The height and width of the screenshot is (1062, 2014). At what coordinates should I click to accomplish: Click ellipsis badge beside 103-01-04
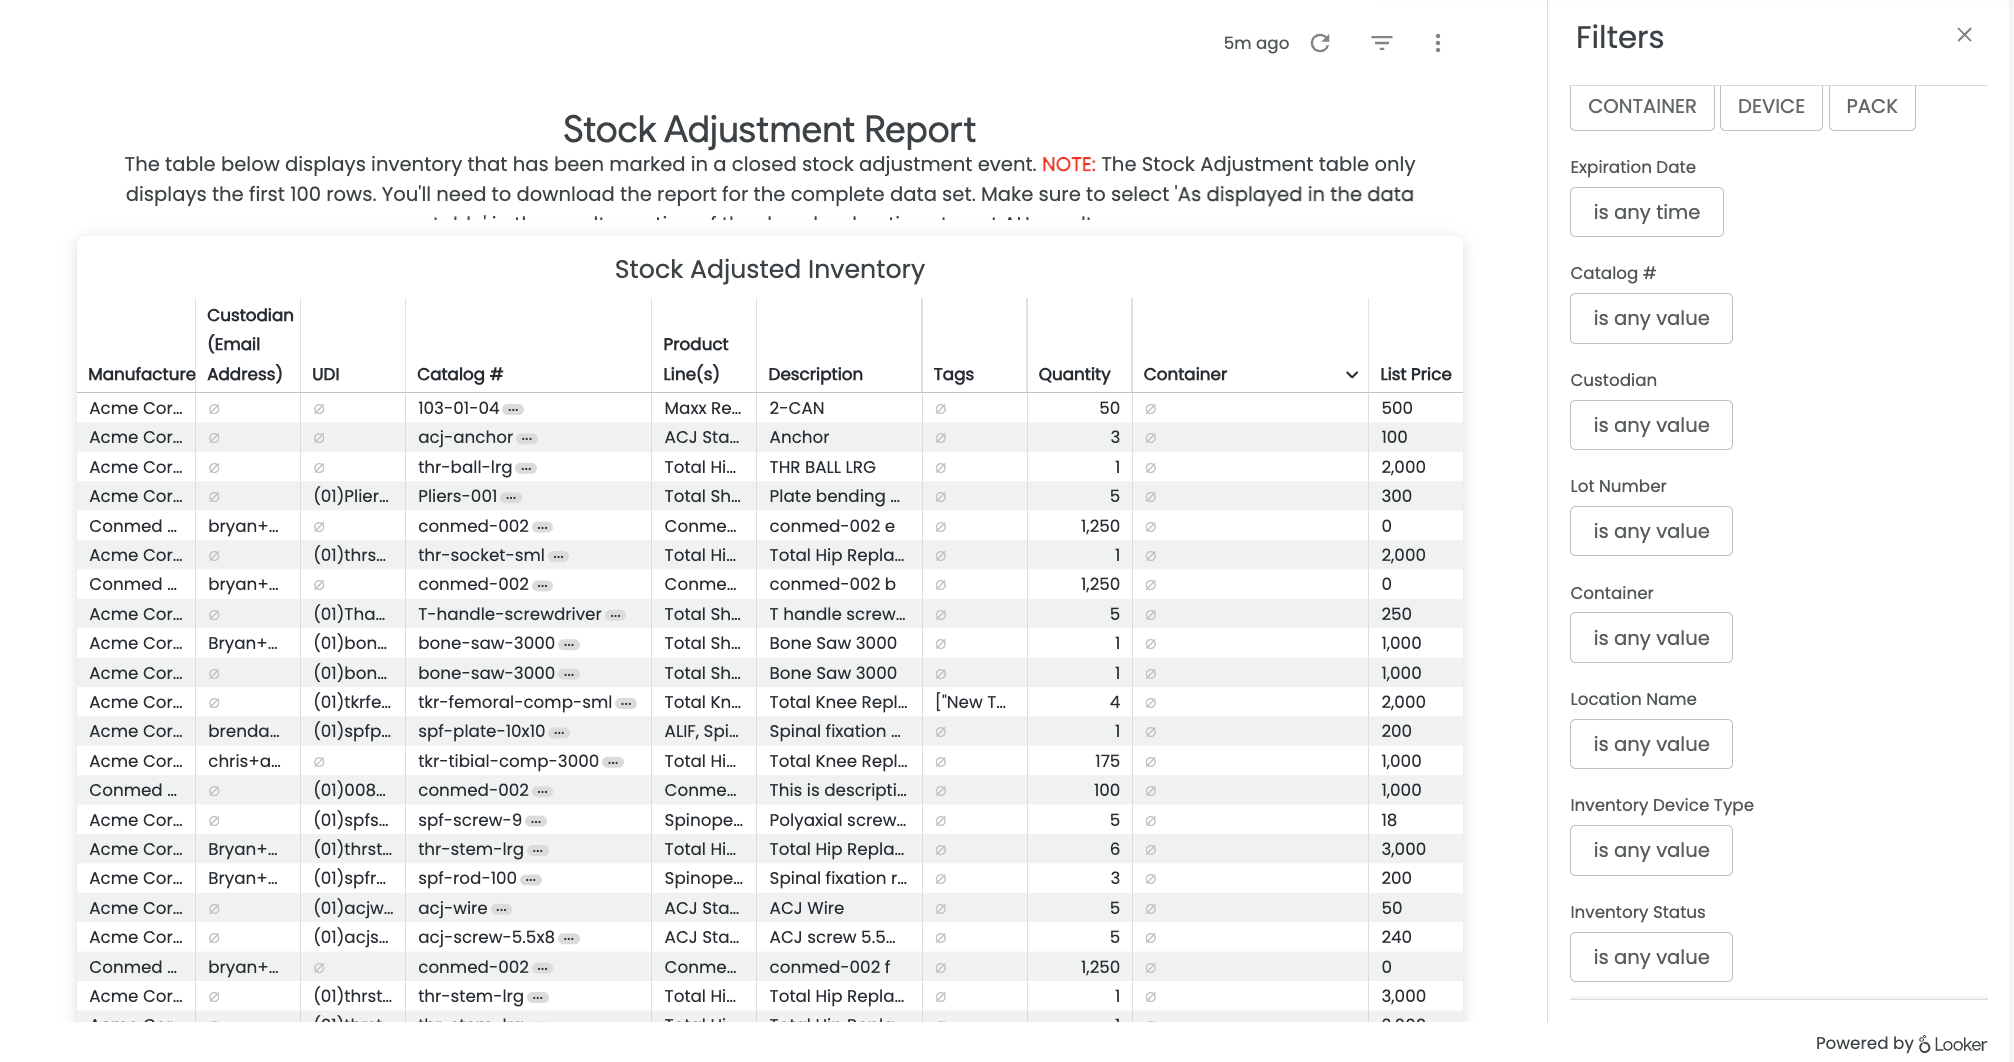(513, 409)
